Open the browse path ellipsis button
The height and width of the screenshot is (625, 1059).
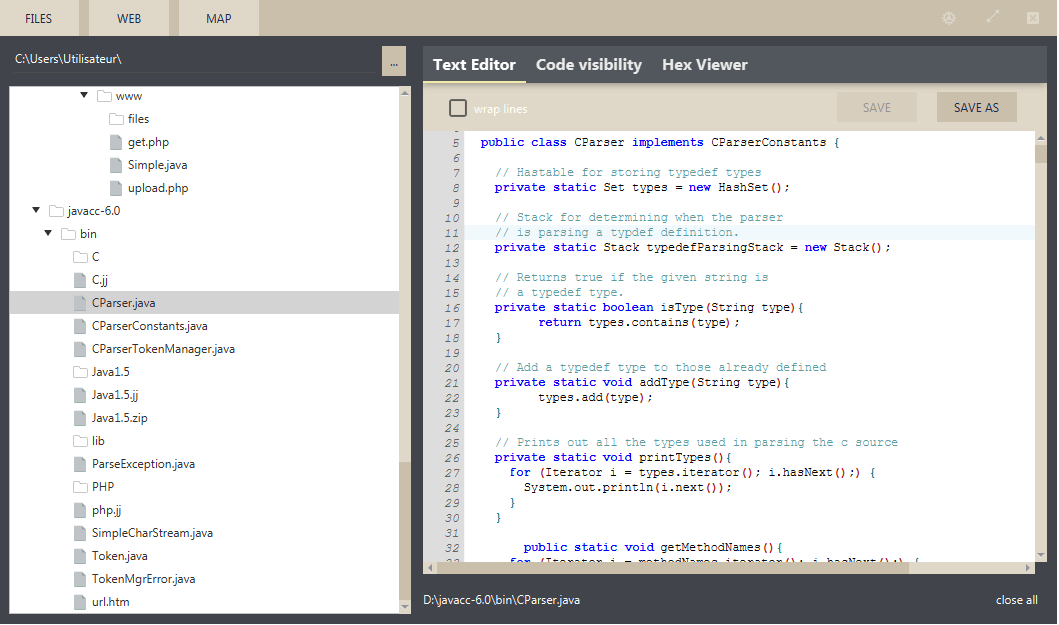tap(393, 62)
